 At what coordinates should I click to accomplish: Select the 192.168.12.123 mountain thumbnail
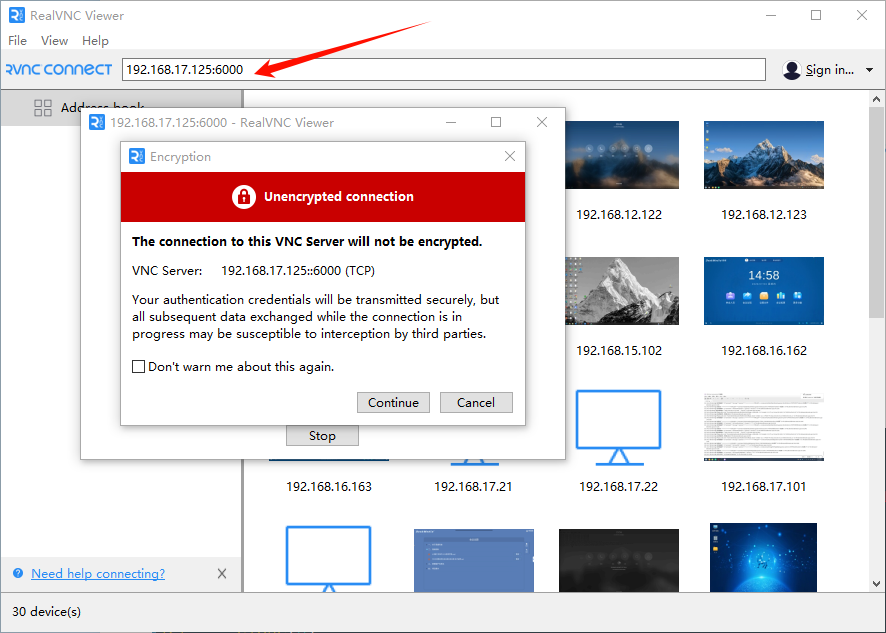pos(763,155)
